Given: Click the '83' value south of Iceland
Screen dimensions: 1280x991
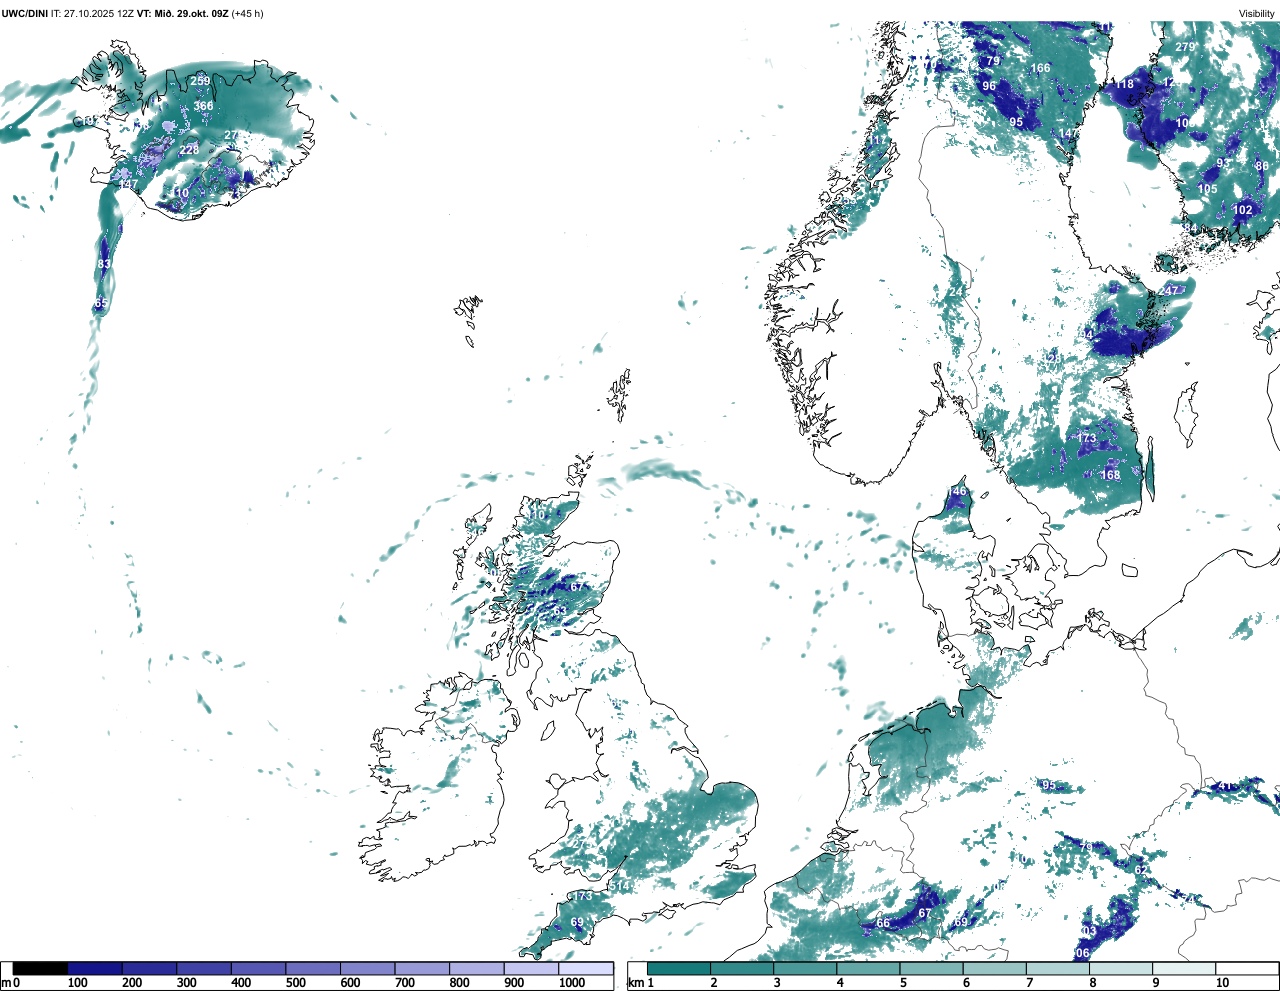Looking at the screenshot, I should pos(104,265).
